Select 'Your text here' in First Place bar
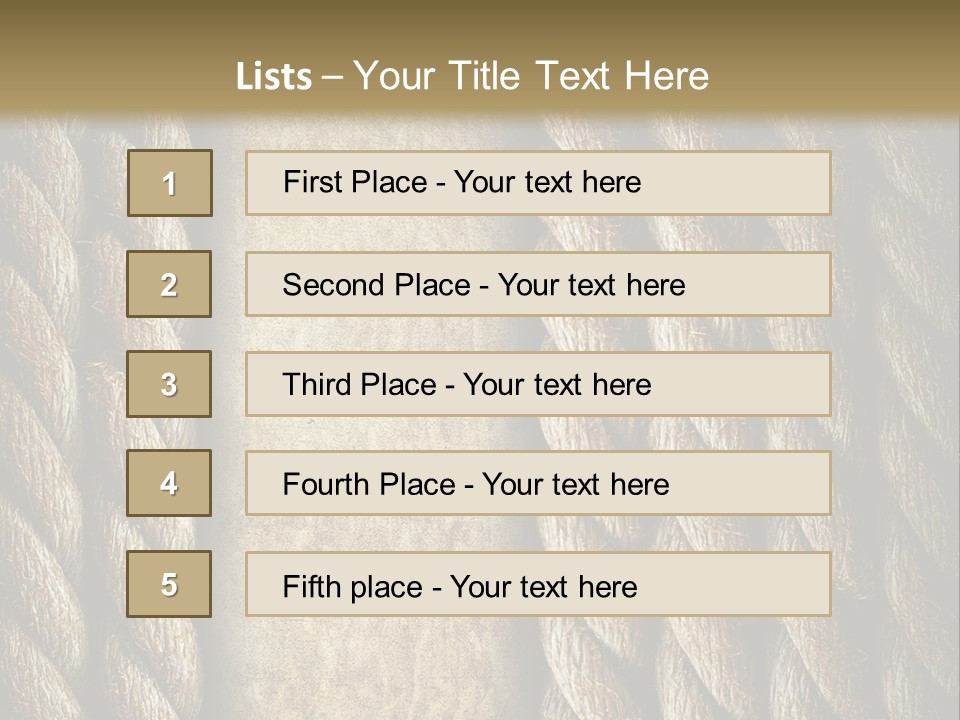960x720 pixels. (x=547, y=182)
